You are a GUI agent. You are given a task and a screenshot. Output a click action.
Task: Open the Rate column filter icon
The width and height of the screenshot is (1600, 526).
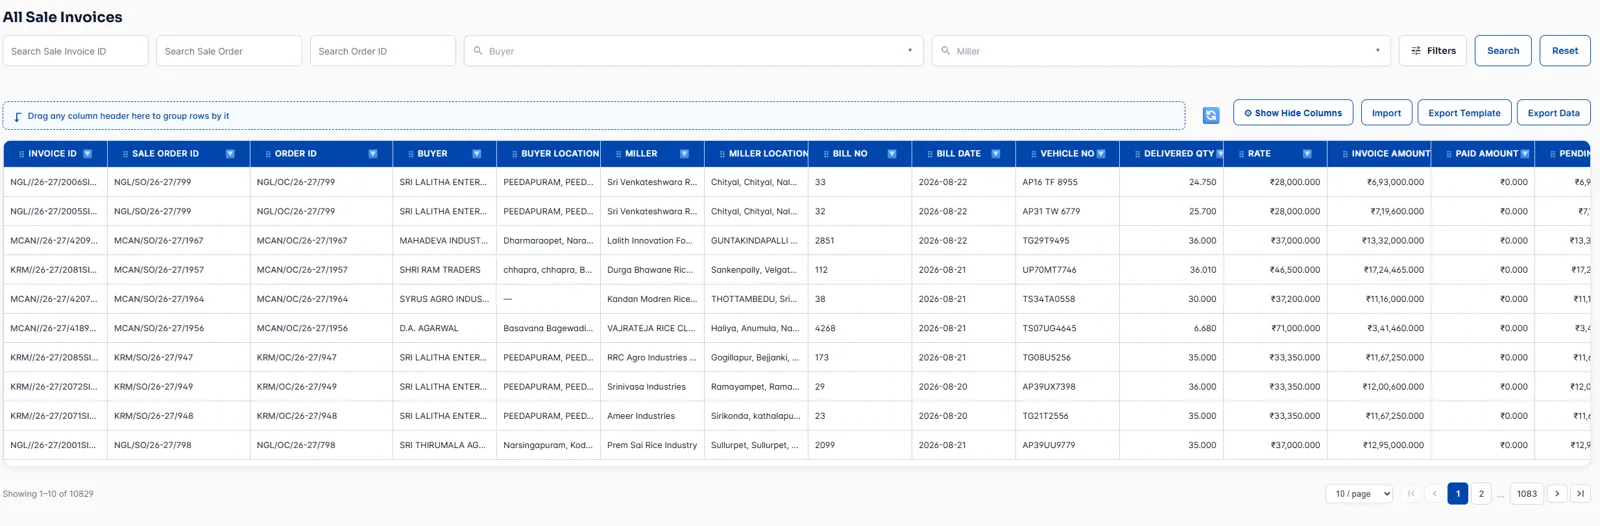[1307, 154]
